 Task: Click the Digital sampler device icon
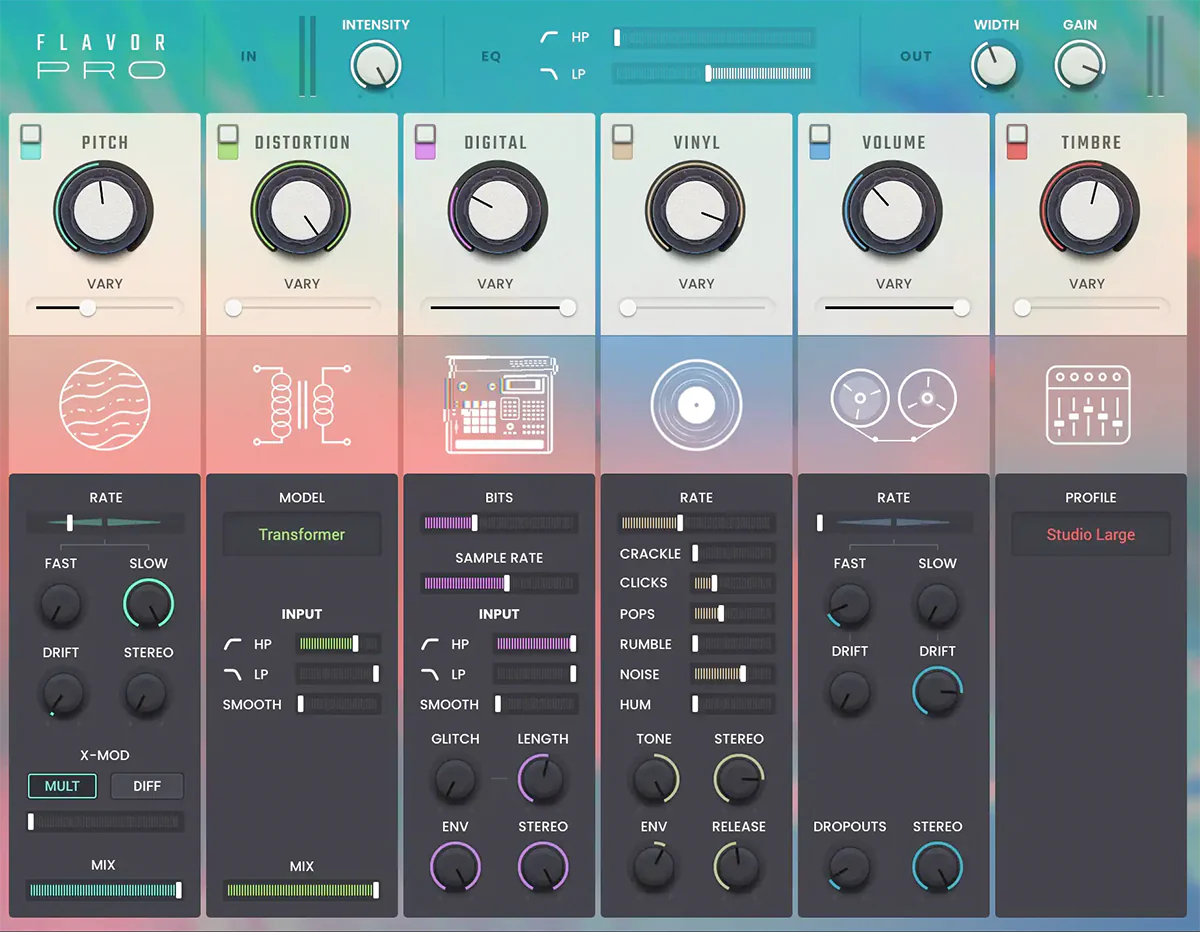click(x=498, y=404)
